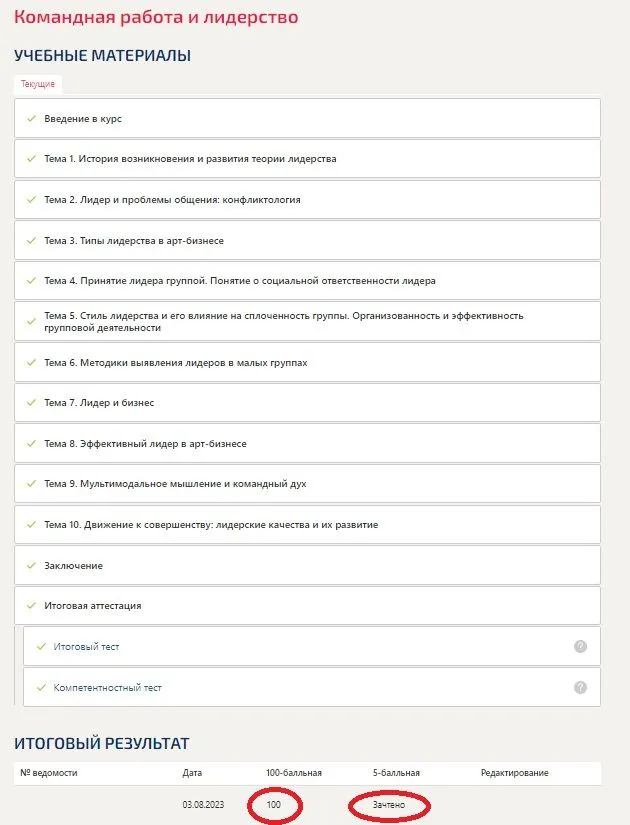Click the help icon beside Итоговый тест
630x825 pixels.
tap(580, 647)
